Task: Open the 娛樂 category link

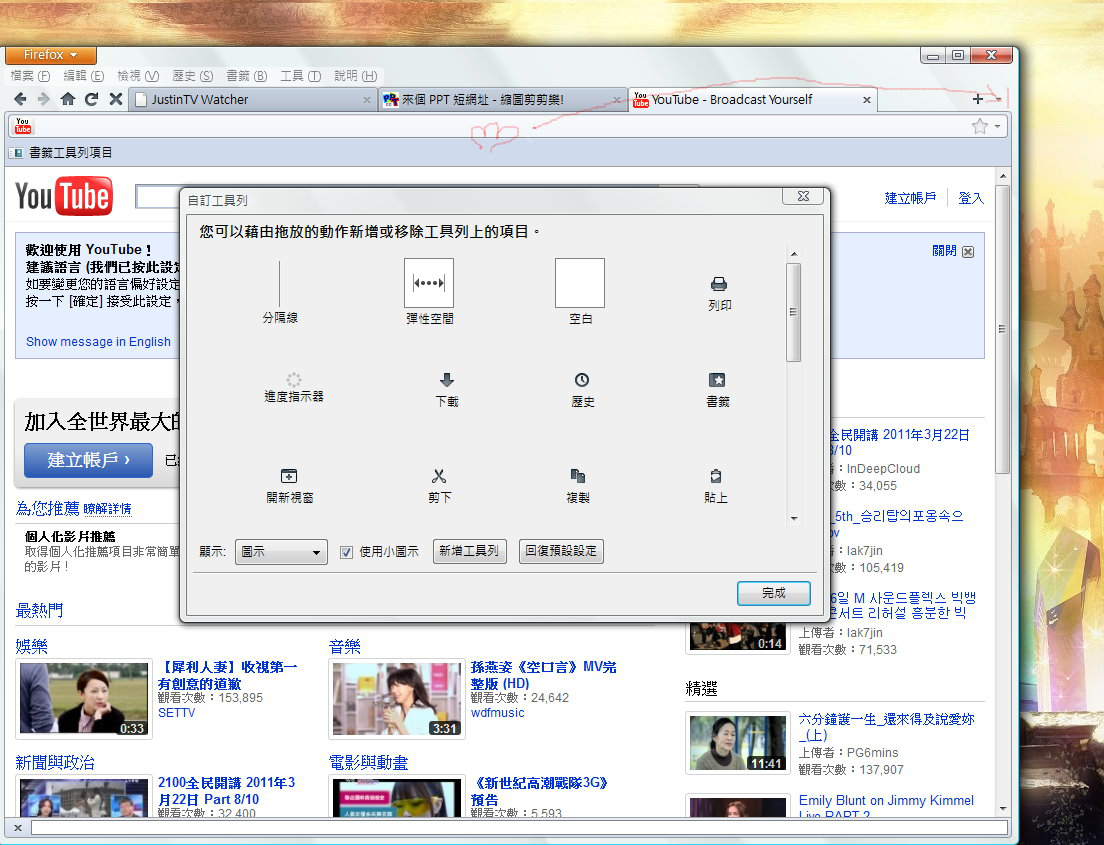Action: coord(32,646)
